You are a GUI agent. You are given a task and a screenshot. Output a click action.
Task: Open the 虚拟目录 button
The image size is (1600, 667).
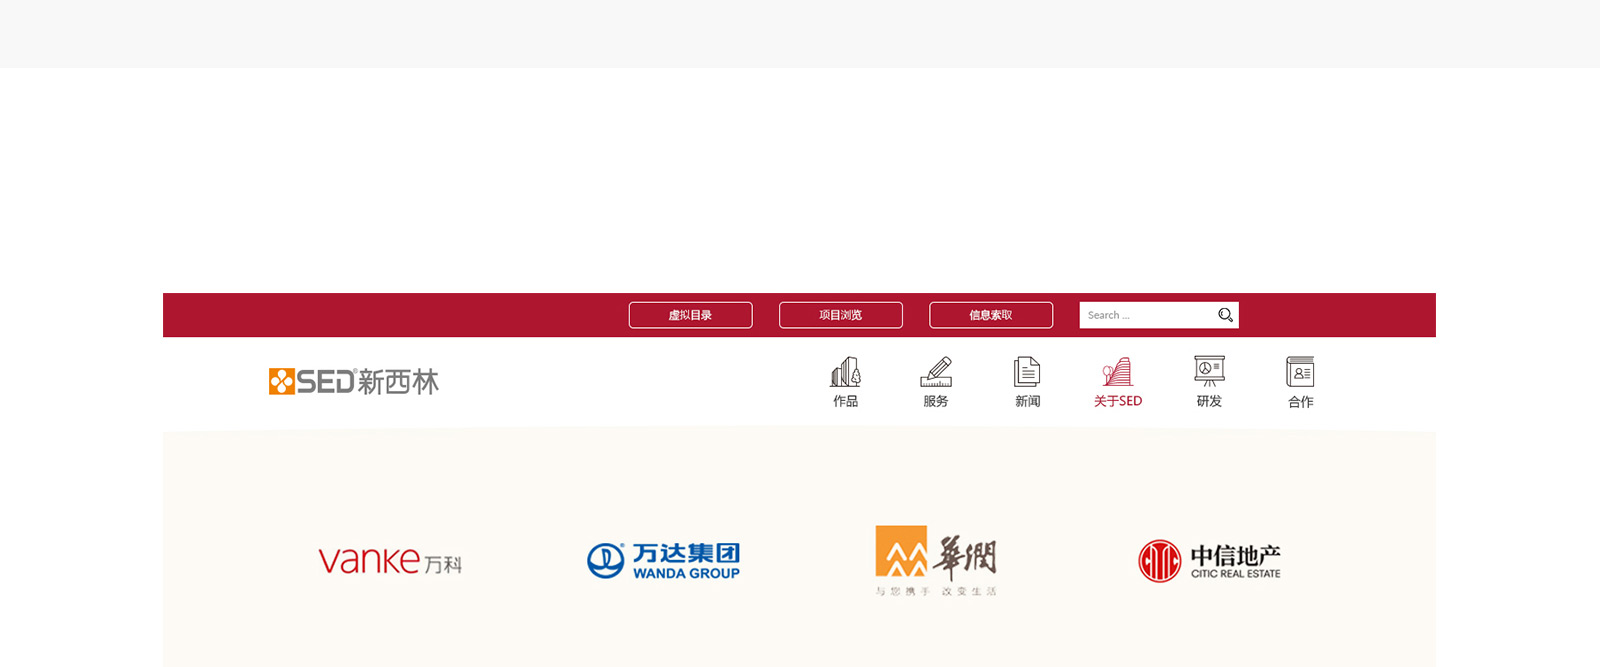click(x=690, y=315)
